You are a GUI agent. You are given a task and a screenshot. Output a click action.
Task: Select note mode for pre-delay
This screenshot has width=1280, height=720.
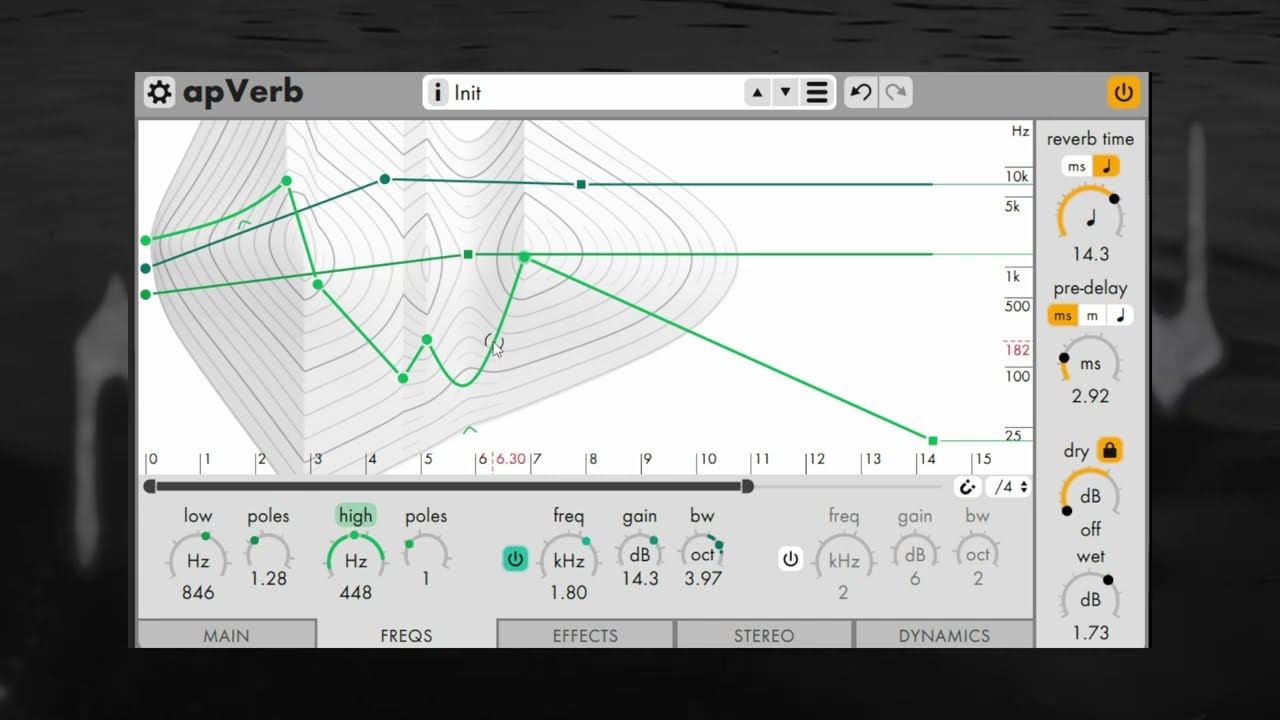(1120, 315)
